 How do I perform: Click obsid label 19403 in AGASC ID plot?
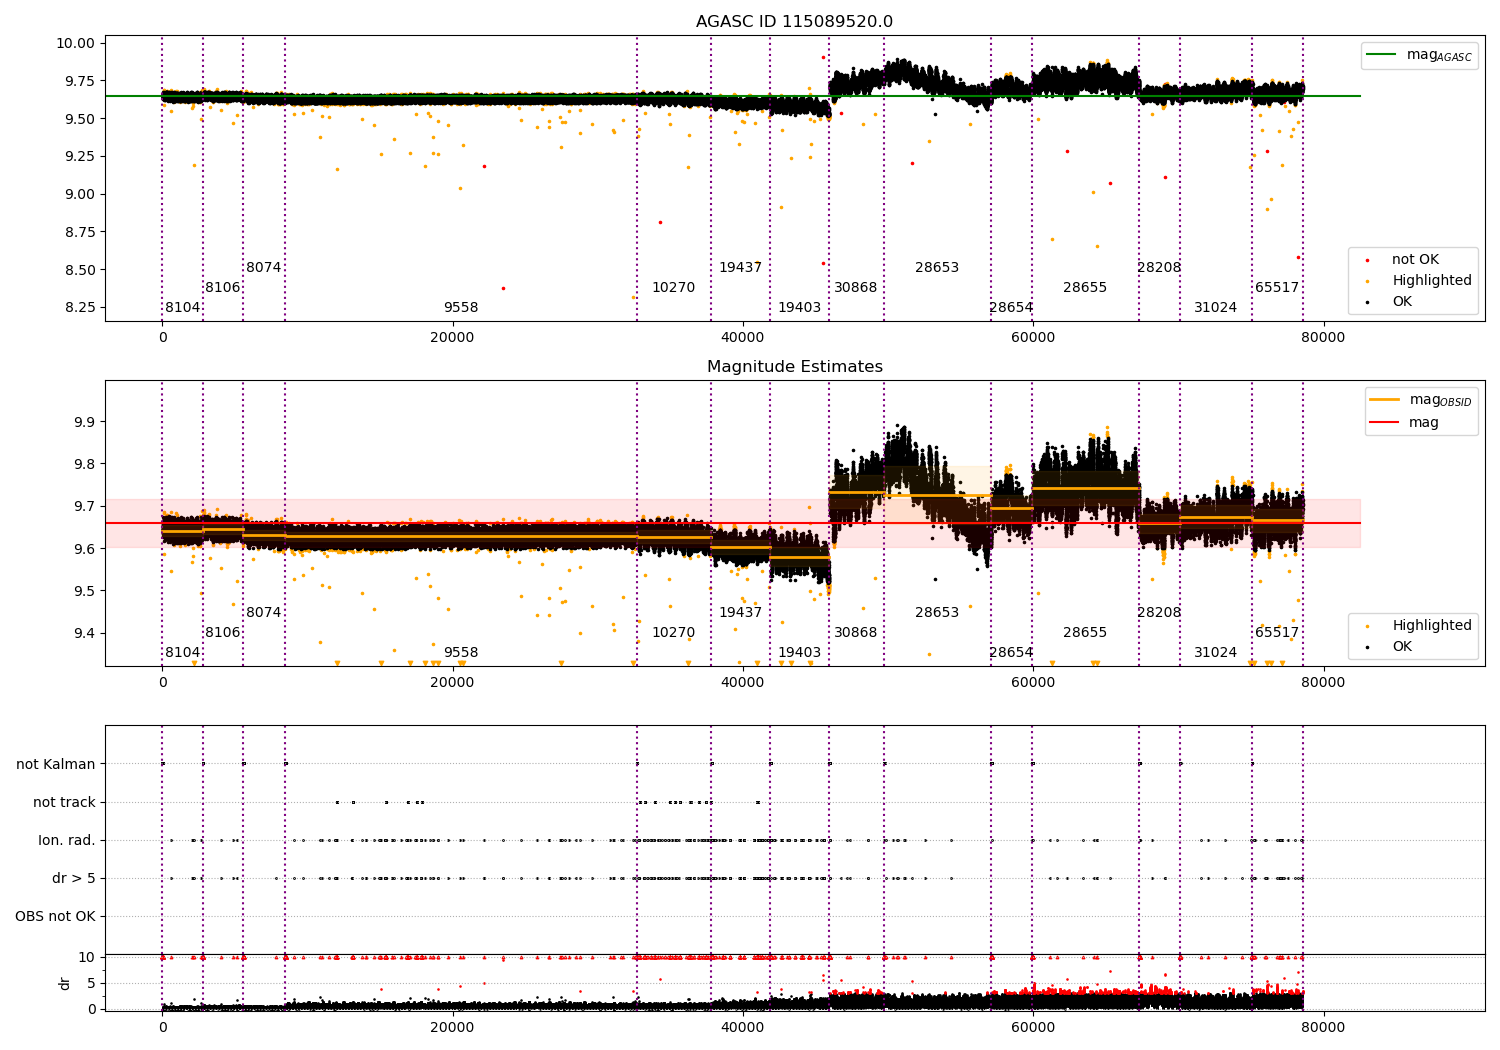pos(800,308)
